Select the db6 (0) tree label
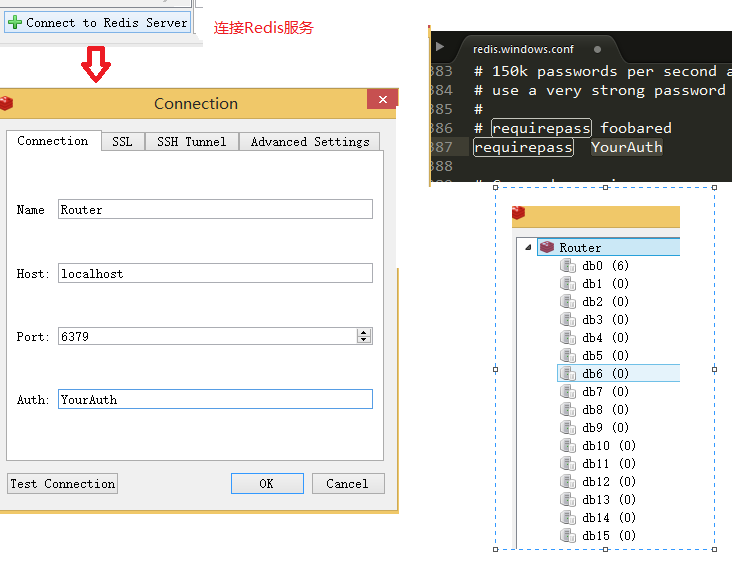 click(x=605, y=374)
